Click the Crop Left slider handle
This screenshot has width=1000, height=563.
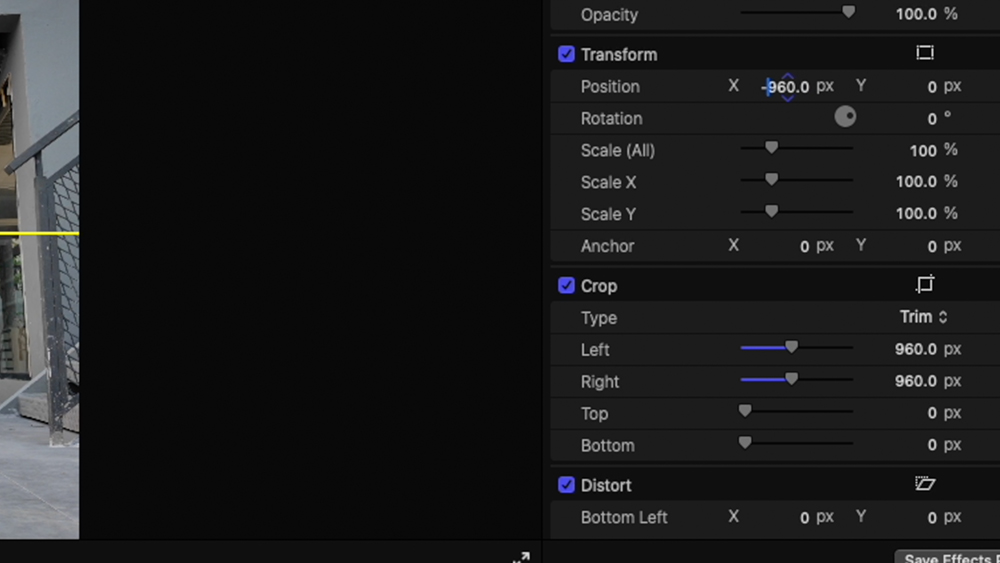tap(791, 347)
